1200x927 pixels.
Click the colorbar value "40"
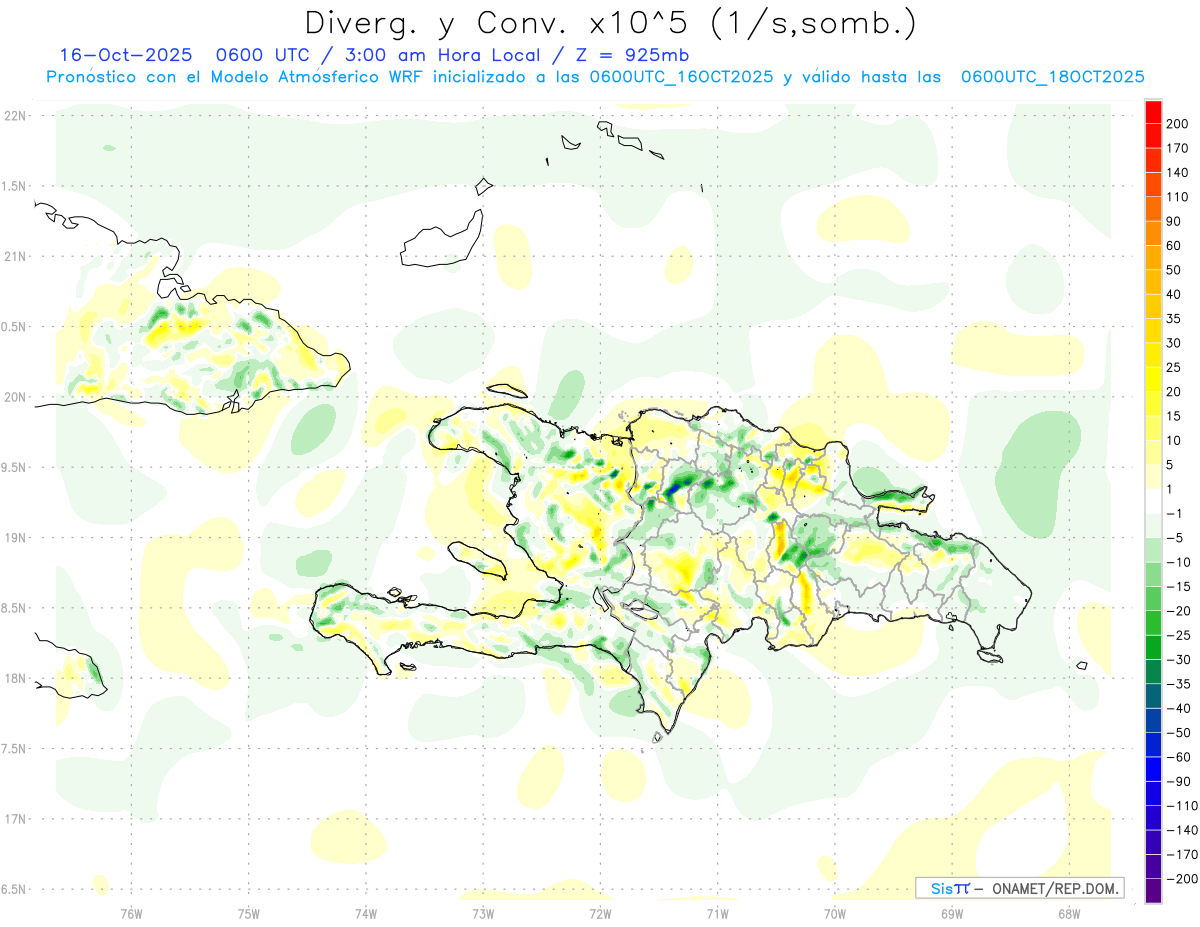(x=1174, y=294)
